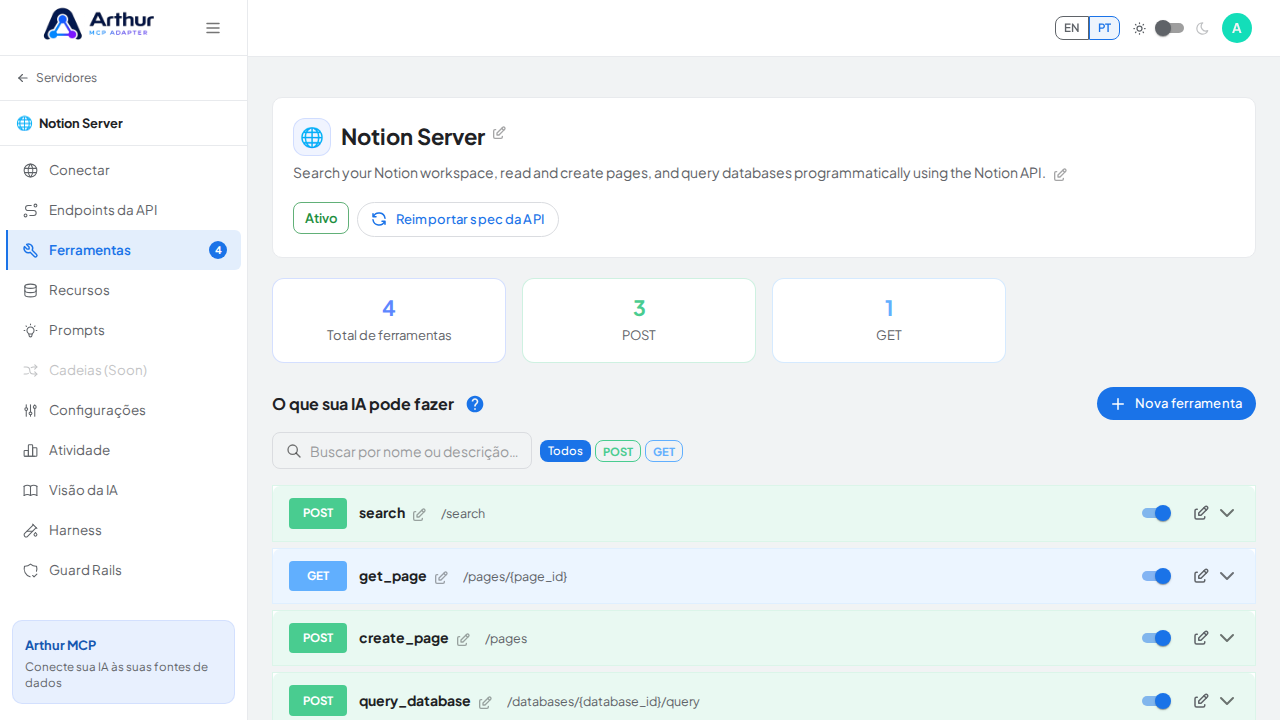Expand the query_database tool details chevron
Viewport: 1280px width, 720px height.
click(1227, 701)
